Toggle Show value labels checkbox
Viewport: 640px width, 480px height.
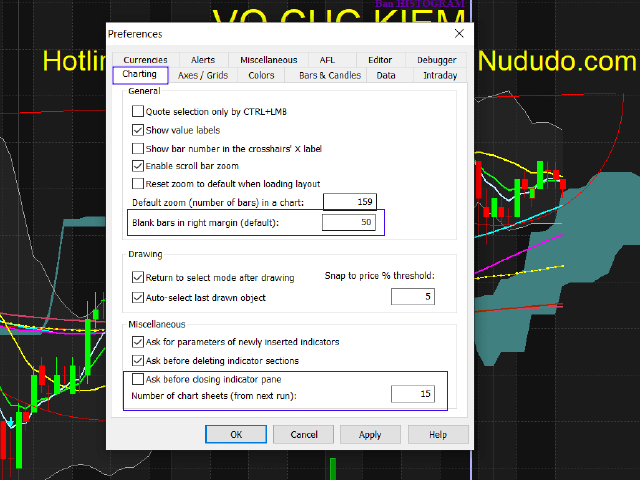[x=138, y=130]
